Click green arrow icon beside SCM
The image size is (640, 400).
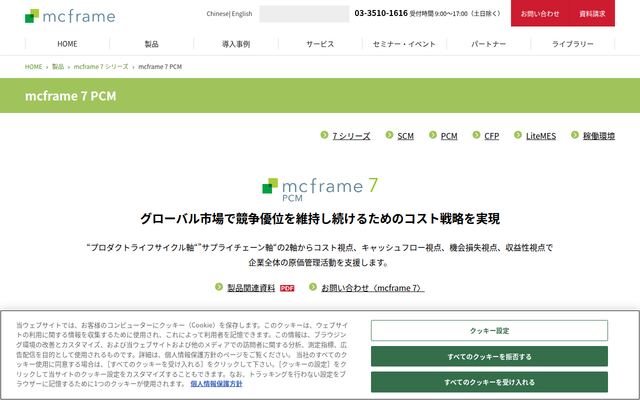point(389,135)
